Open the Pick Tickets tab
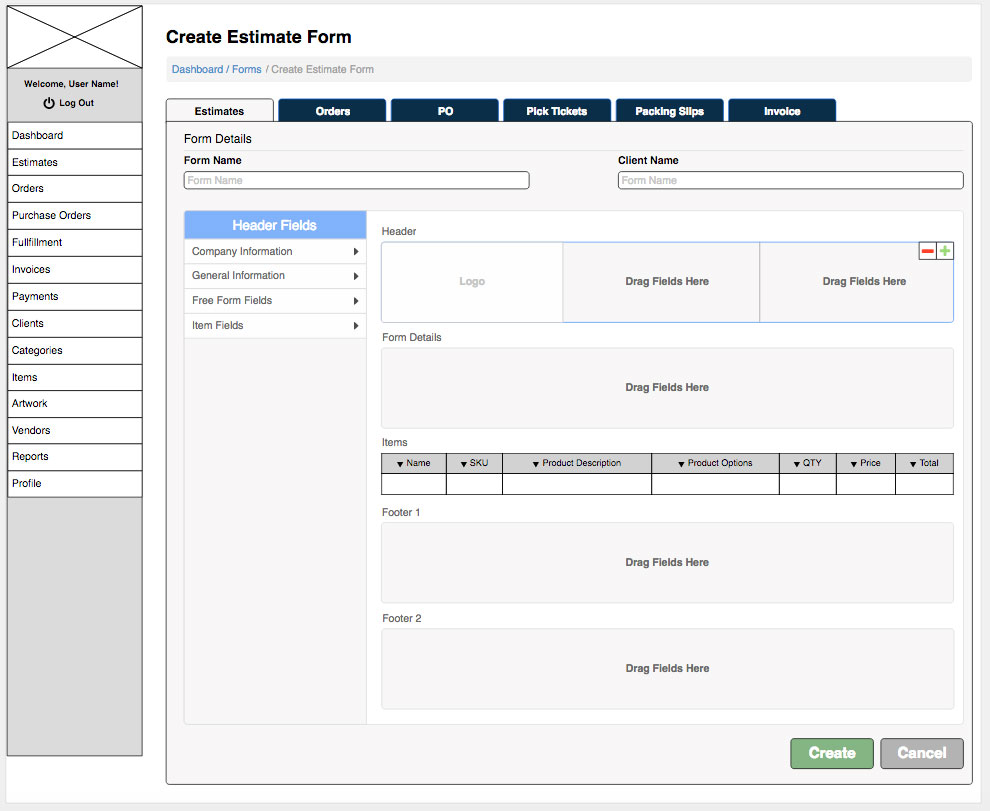Screen dimensions: 990x811 point(556,111)
